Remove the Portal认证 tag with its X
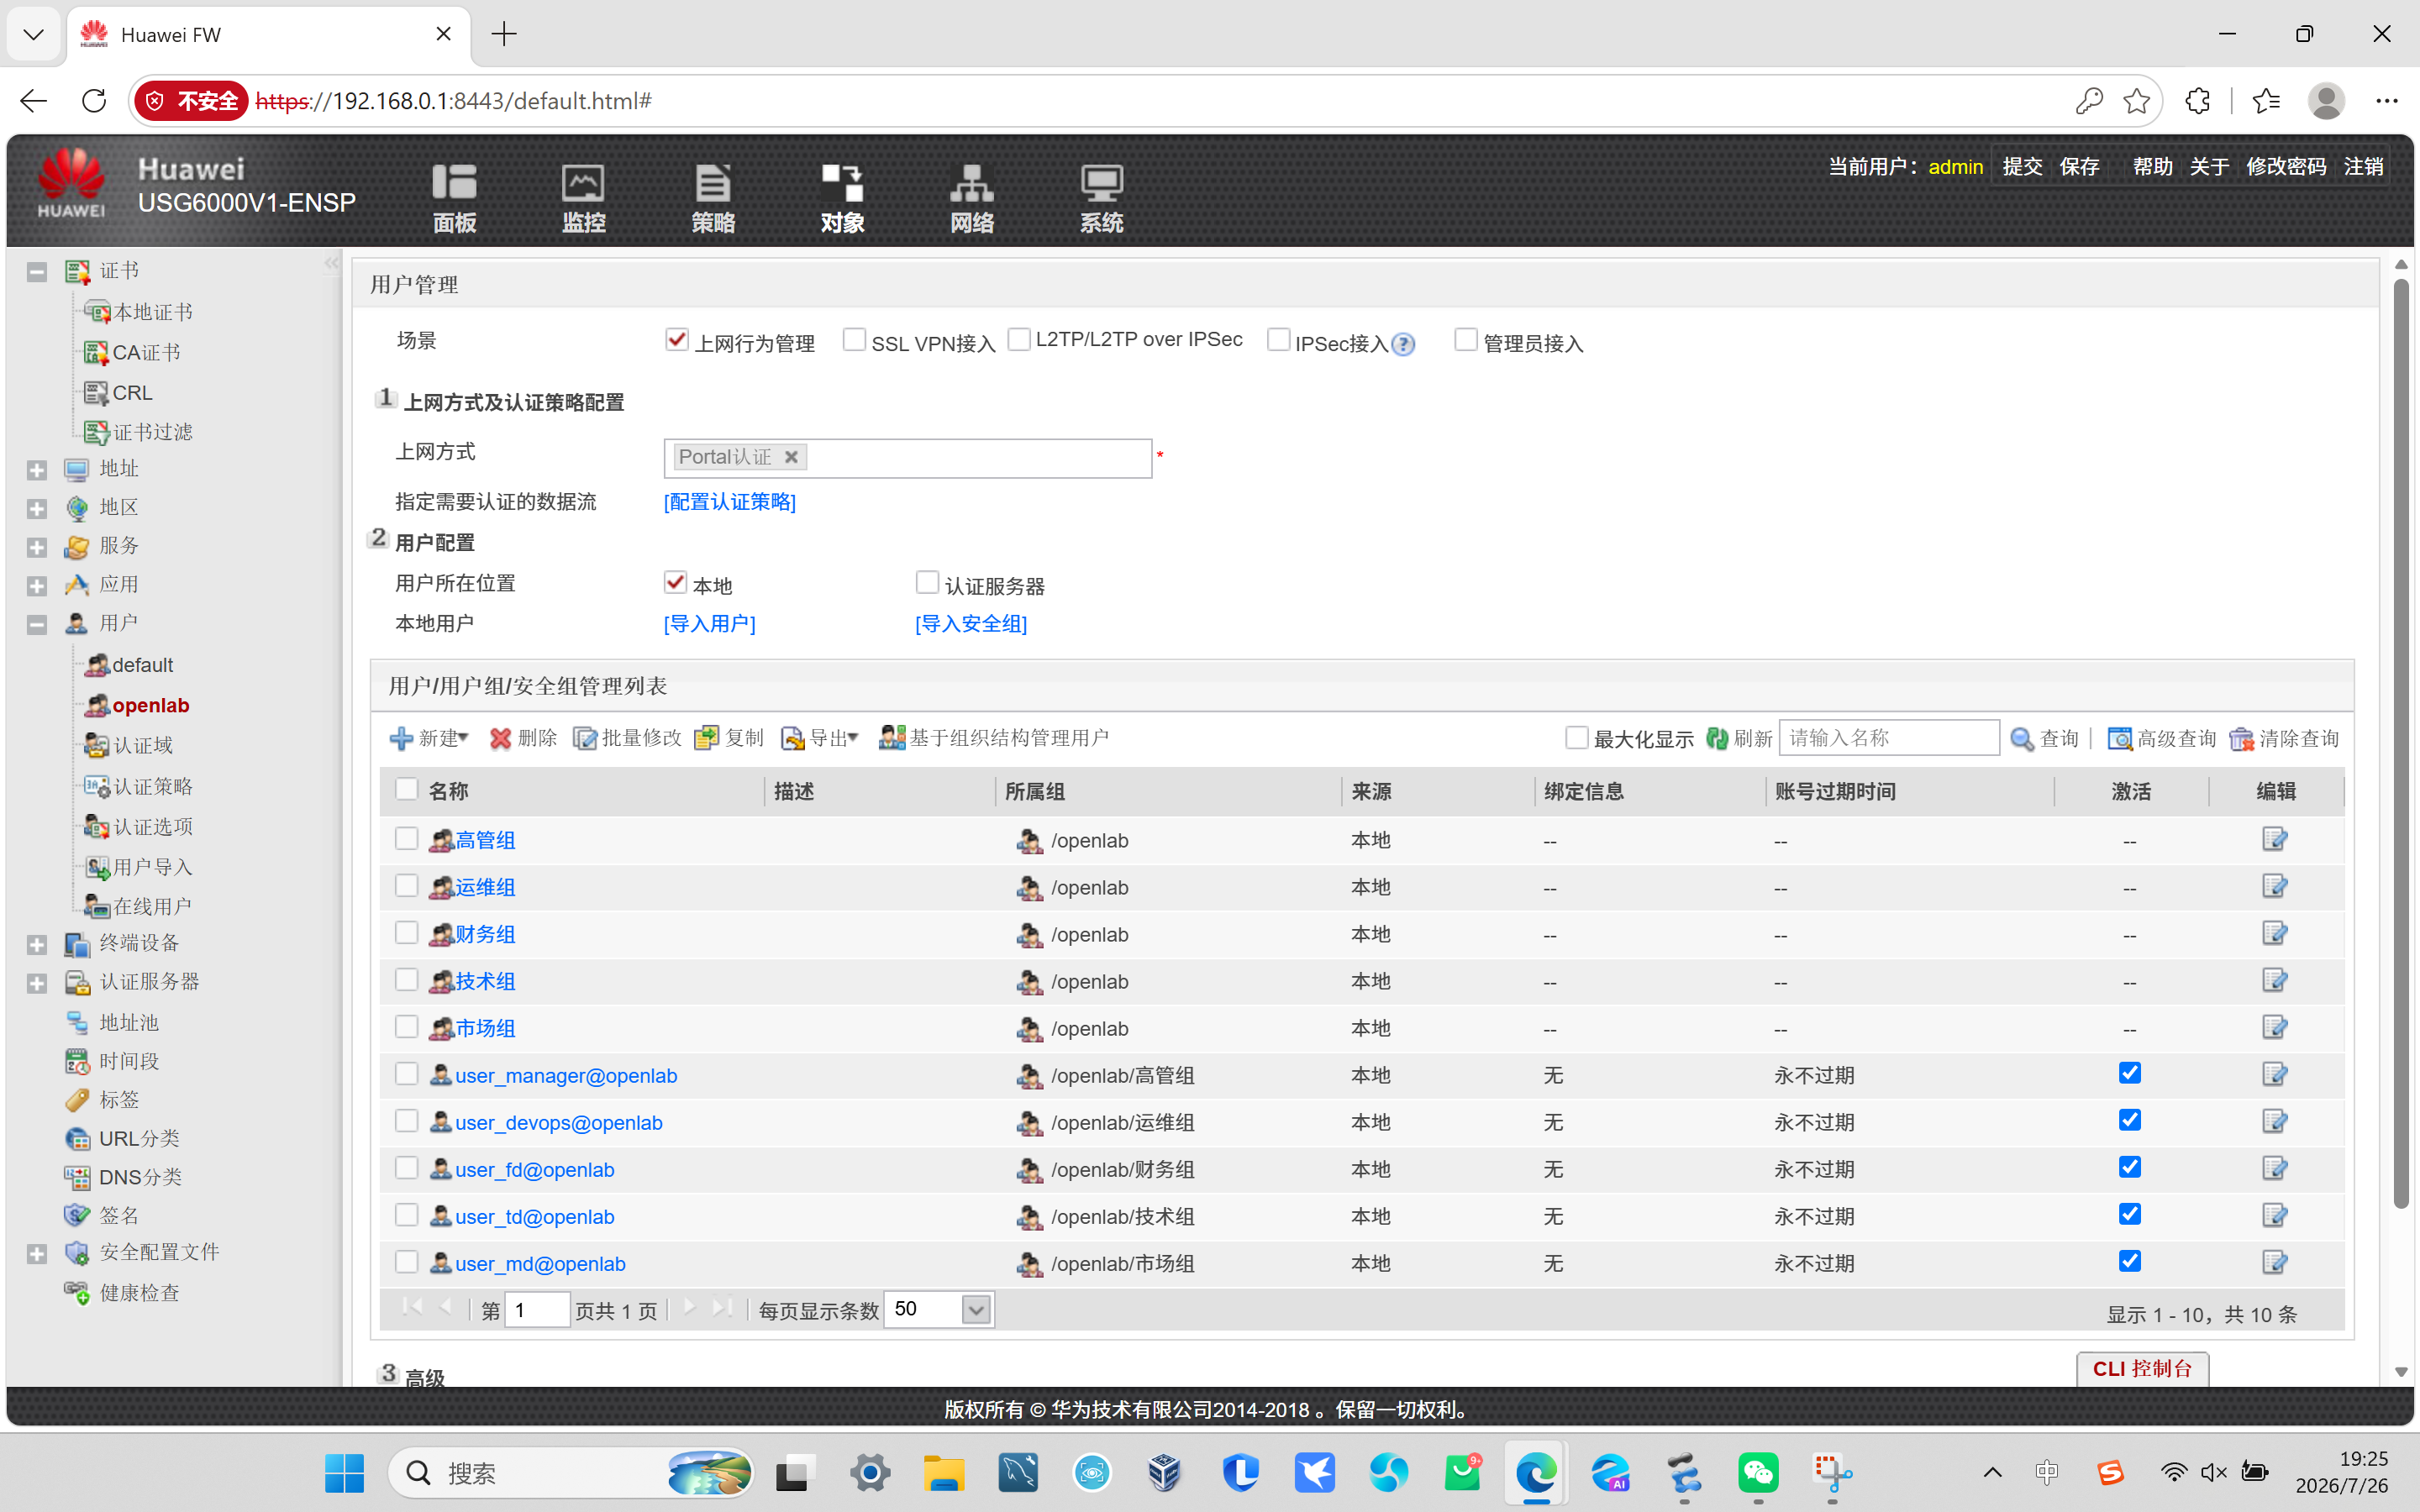This screenshot has height=1512, width=2420. tap(791, 457)
